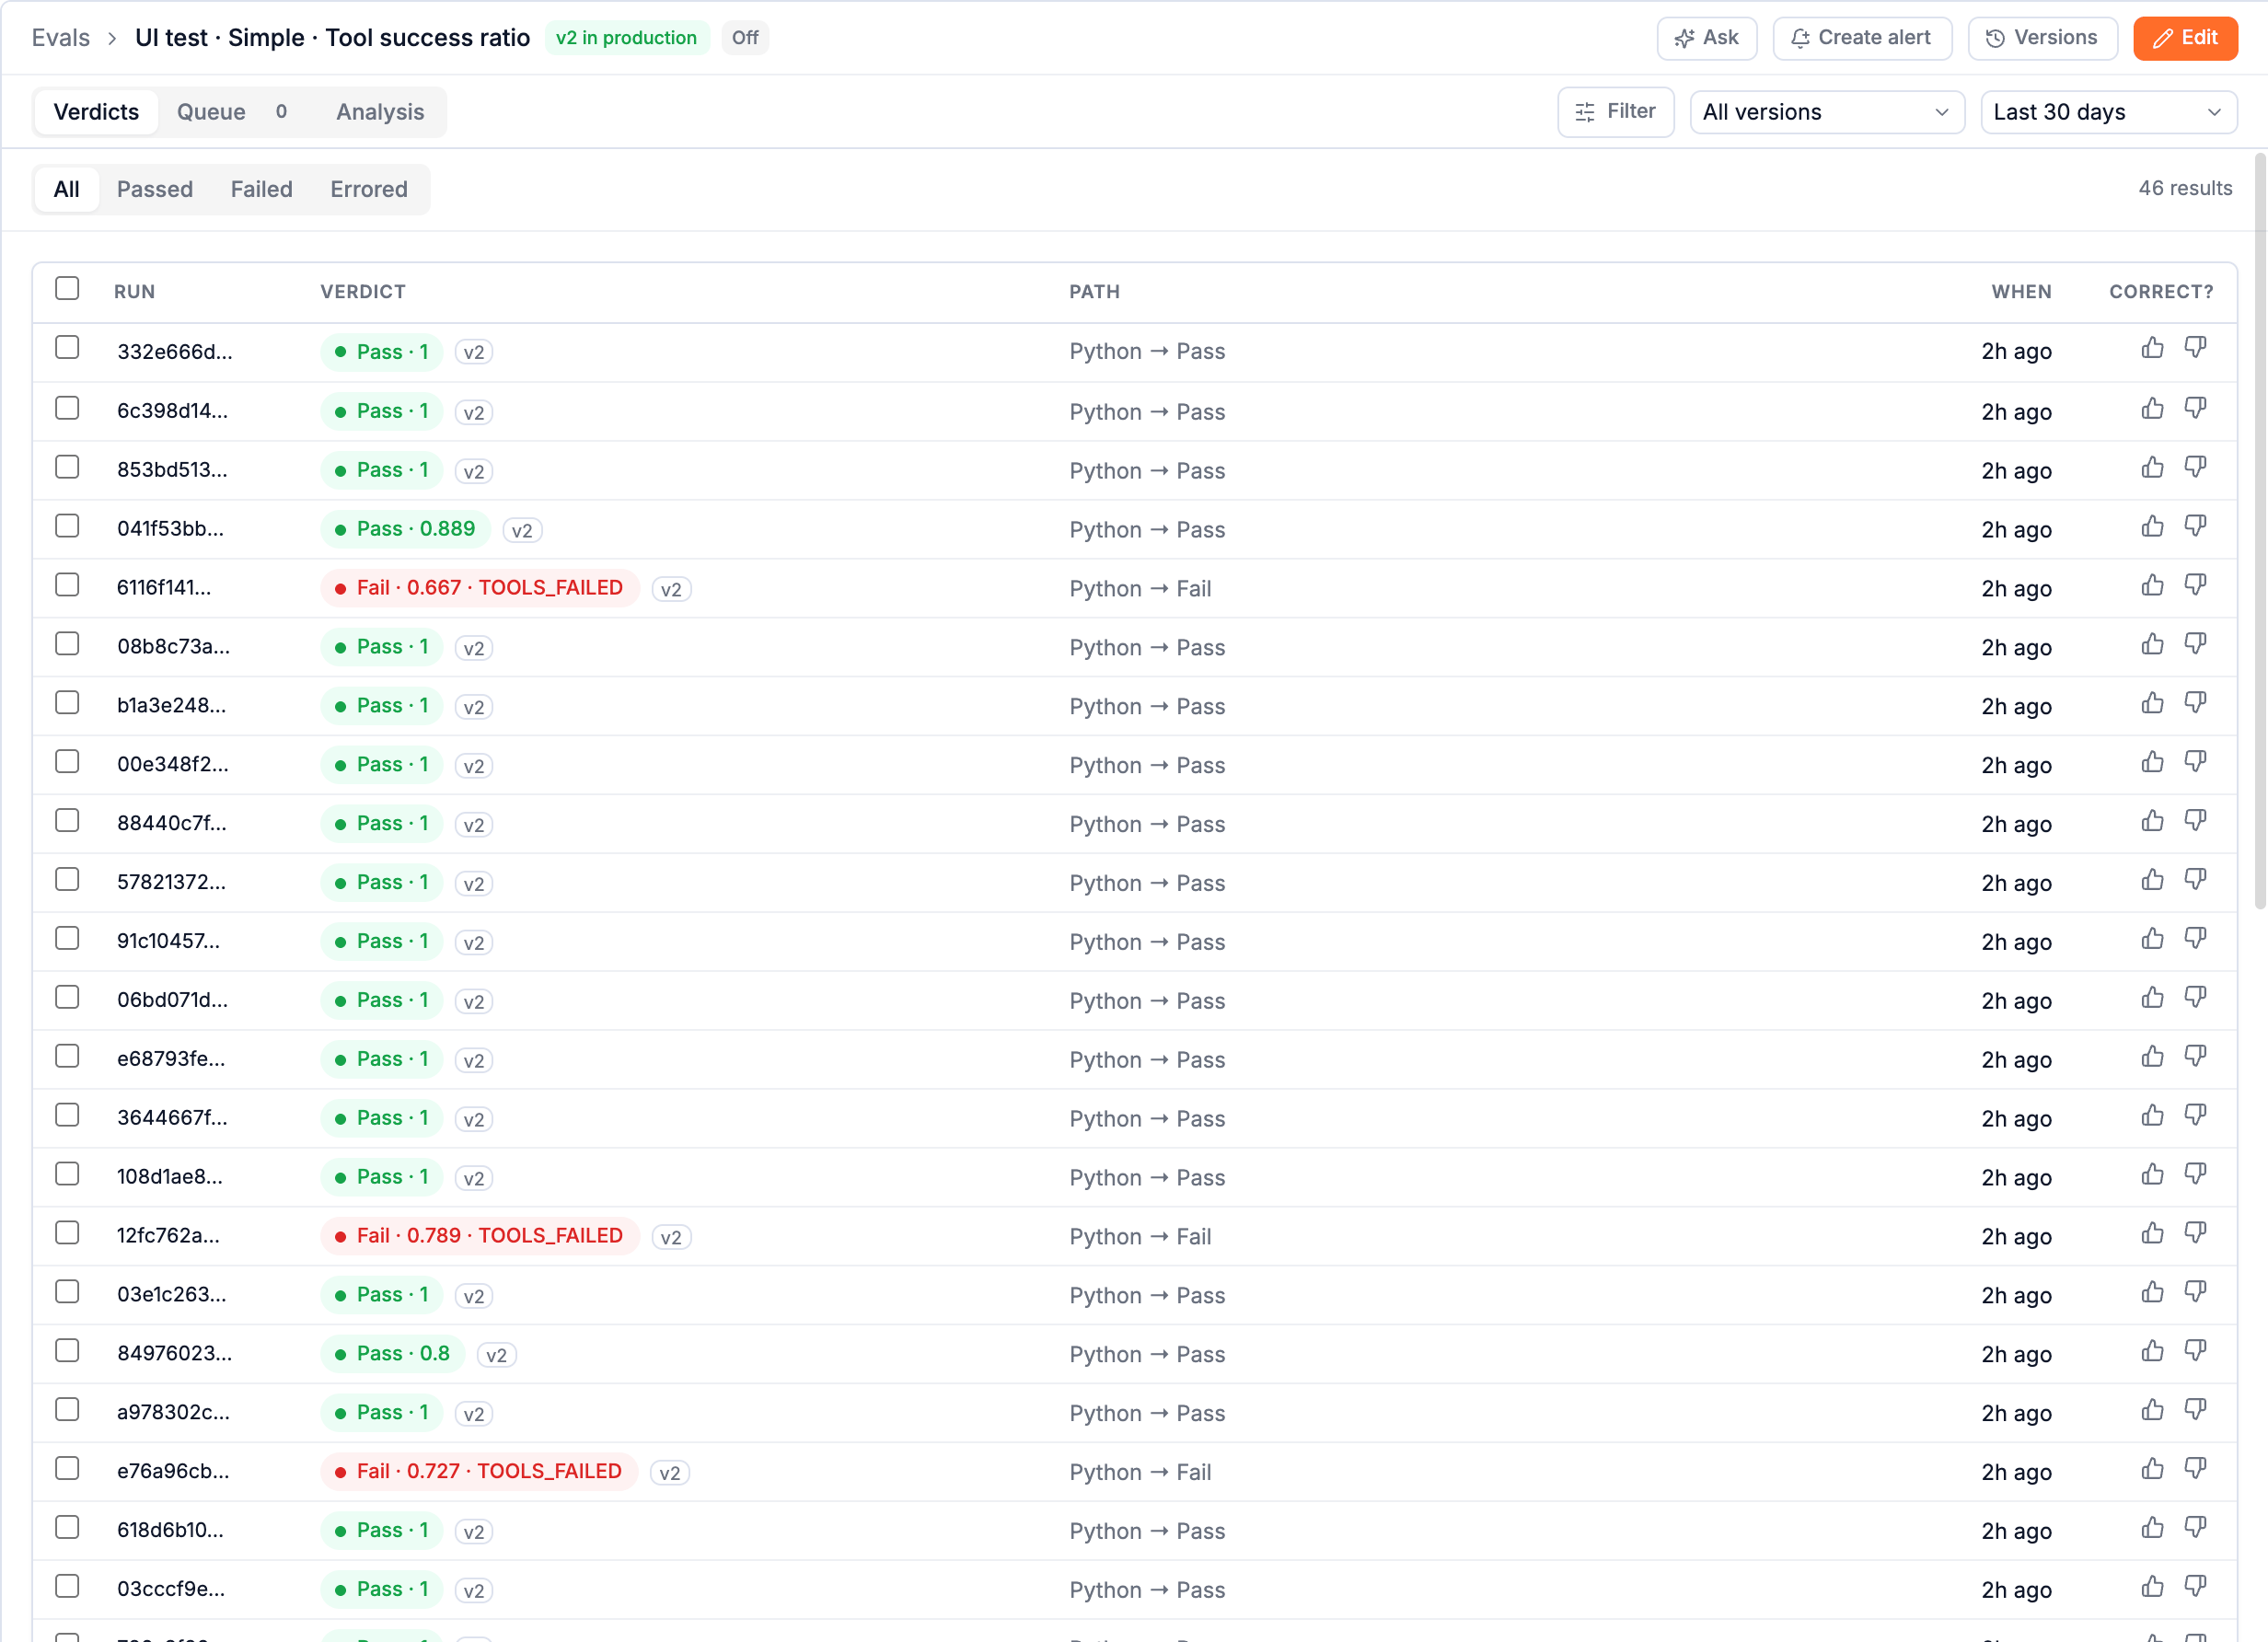Screen dimensions: 2268x1642
Task: Show only Failed verdicts
Action: 261,189
